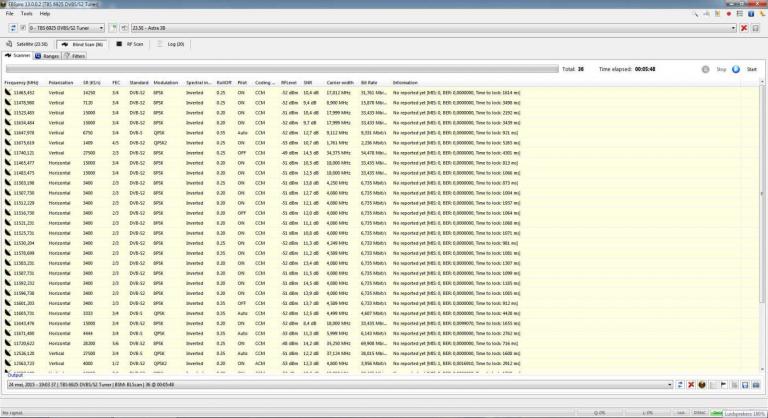768x418 pixels.
Task: Open the Tools menu
Action: tap(26, 13)
